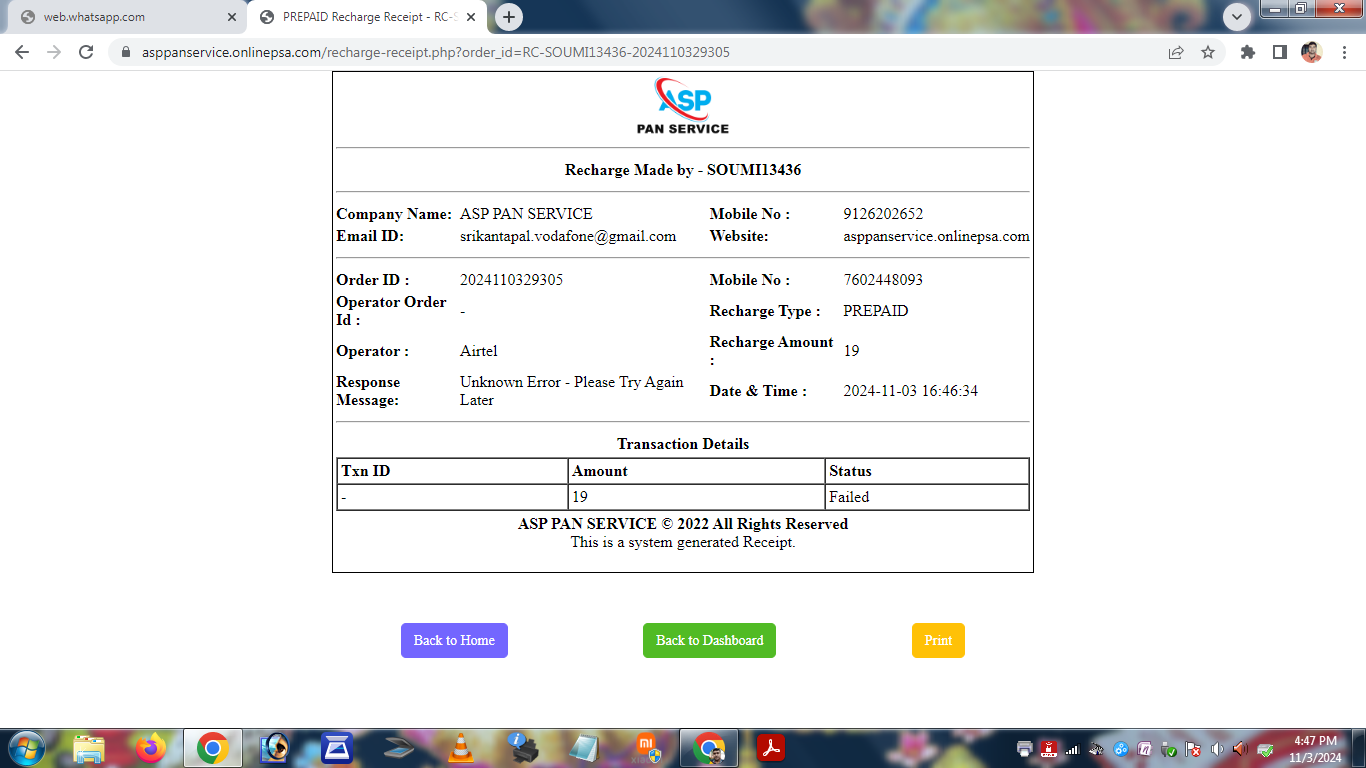This screenshot has height=768, width=1366.
Task: Launch VLC media player from taskbar
Action: 460,748
